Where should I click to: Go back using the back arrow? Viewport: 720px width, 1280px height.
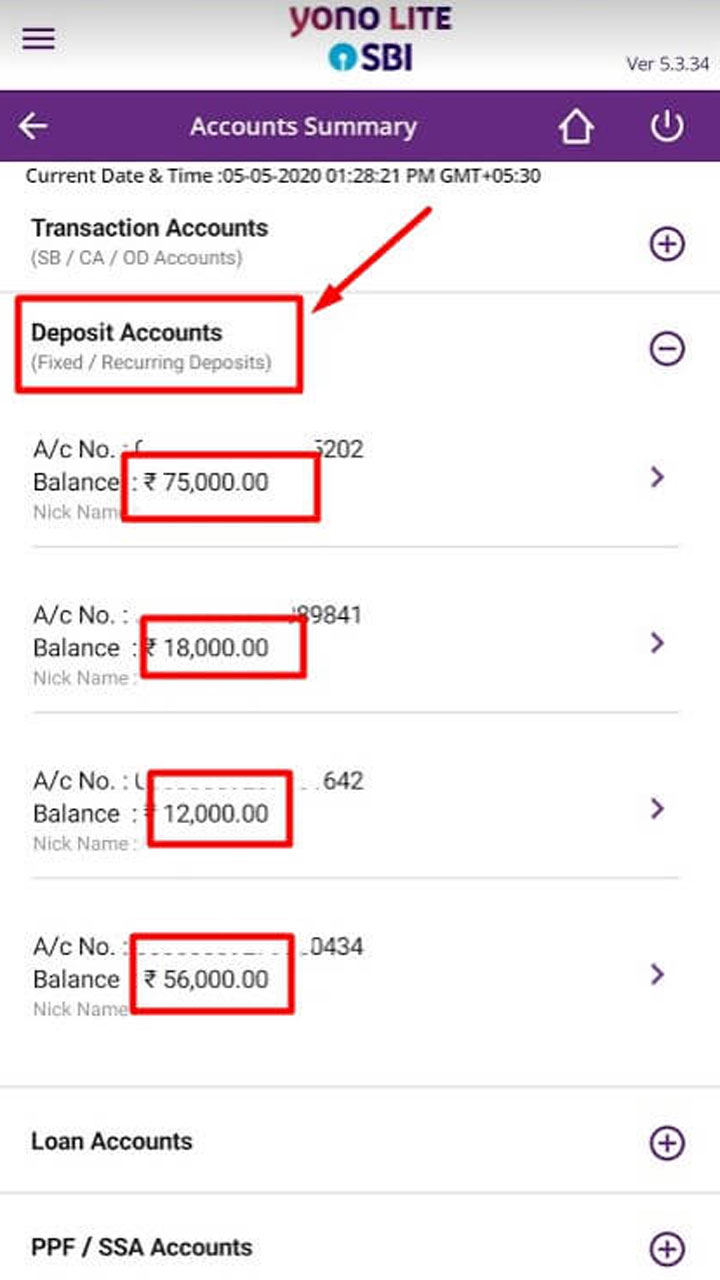[x=34, y=127]
